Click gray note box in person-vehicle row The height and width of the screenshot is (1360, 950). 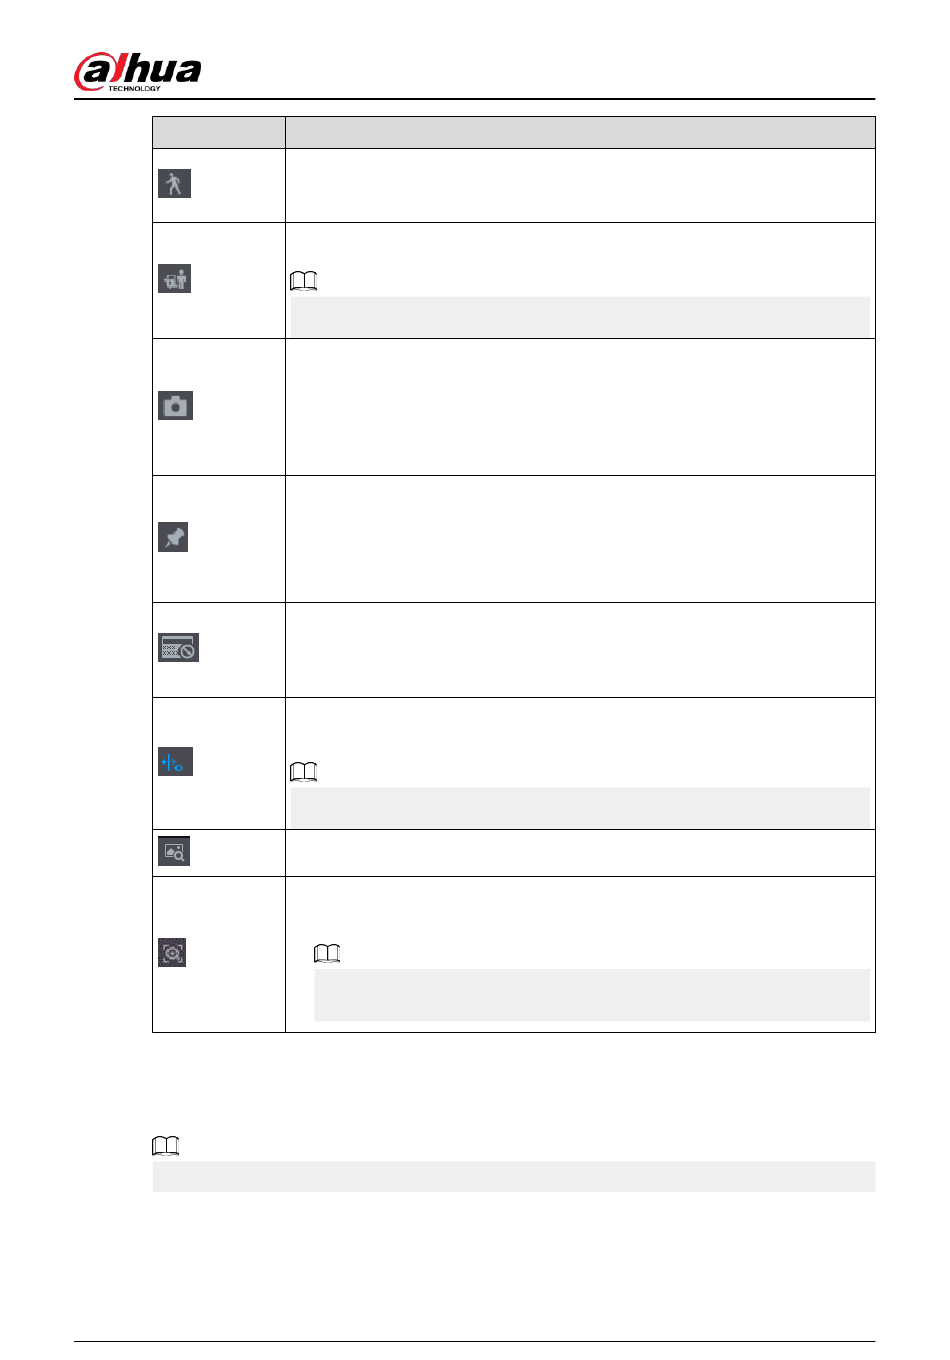580,316
